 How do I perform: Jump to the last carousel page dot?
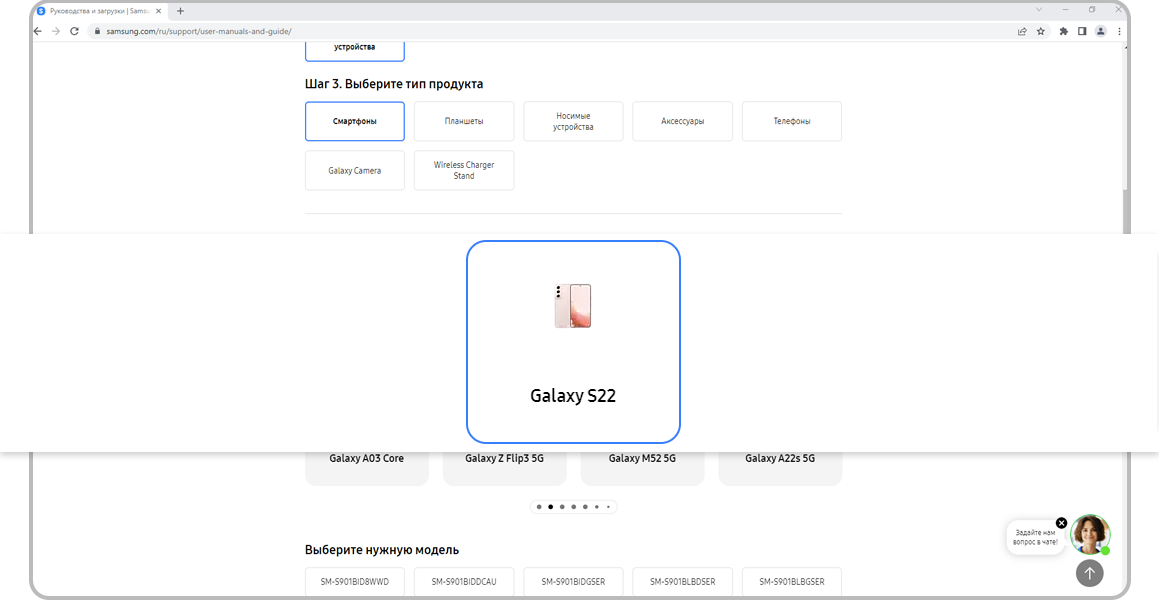[608, 507]
